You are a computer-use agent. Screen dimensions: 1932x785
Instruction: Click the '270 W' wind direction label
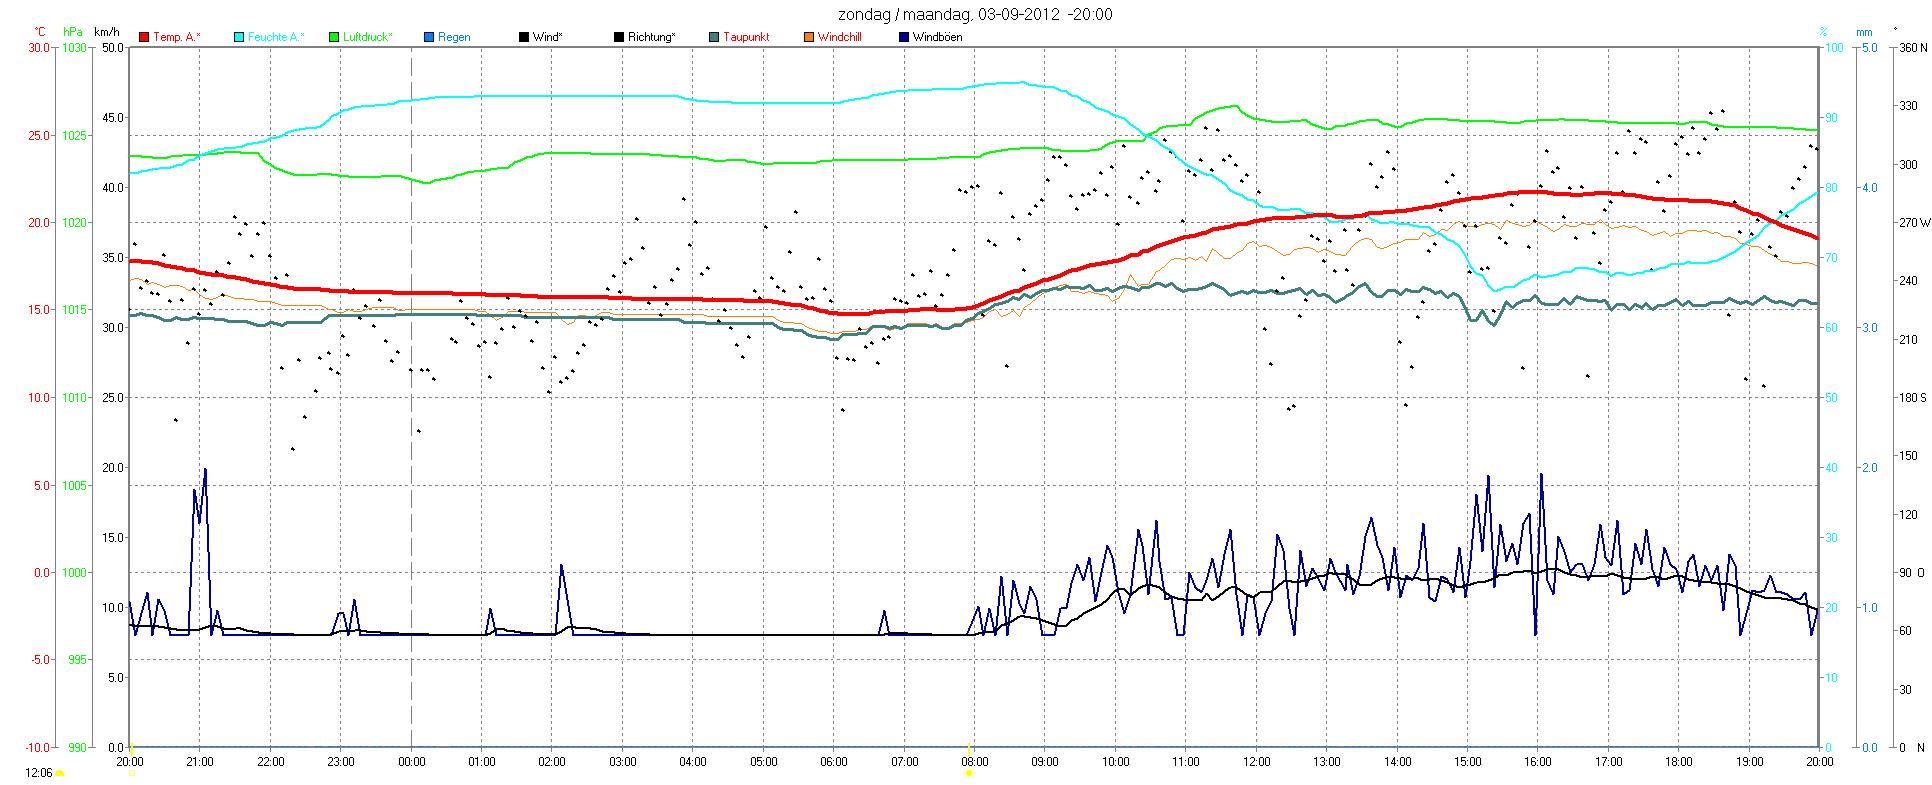tap(1913, 223)
